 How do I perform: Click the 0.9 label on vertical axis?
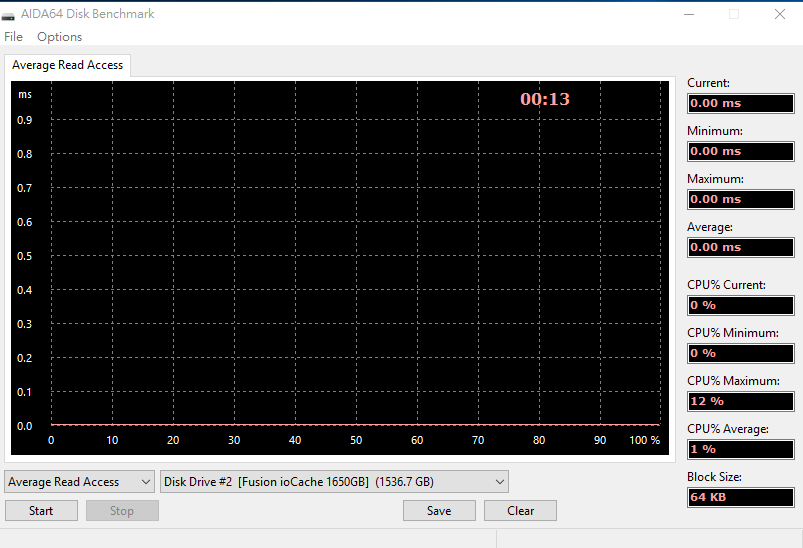coord(25,120)
